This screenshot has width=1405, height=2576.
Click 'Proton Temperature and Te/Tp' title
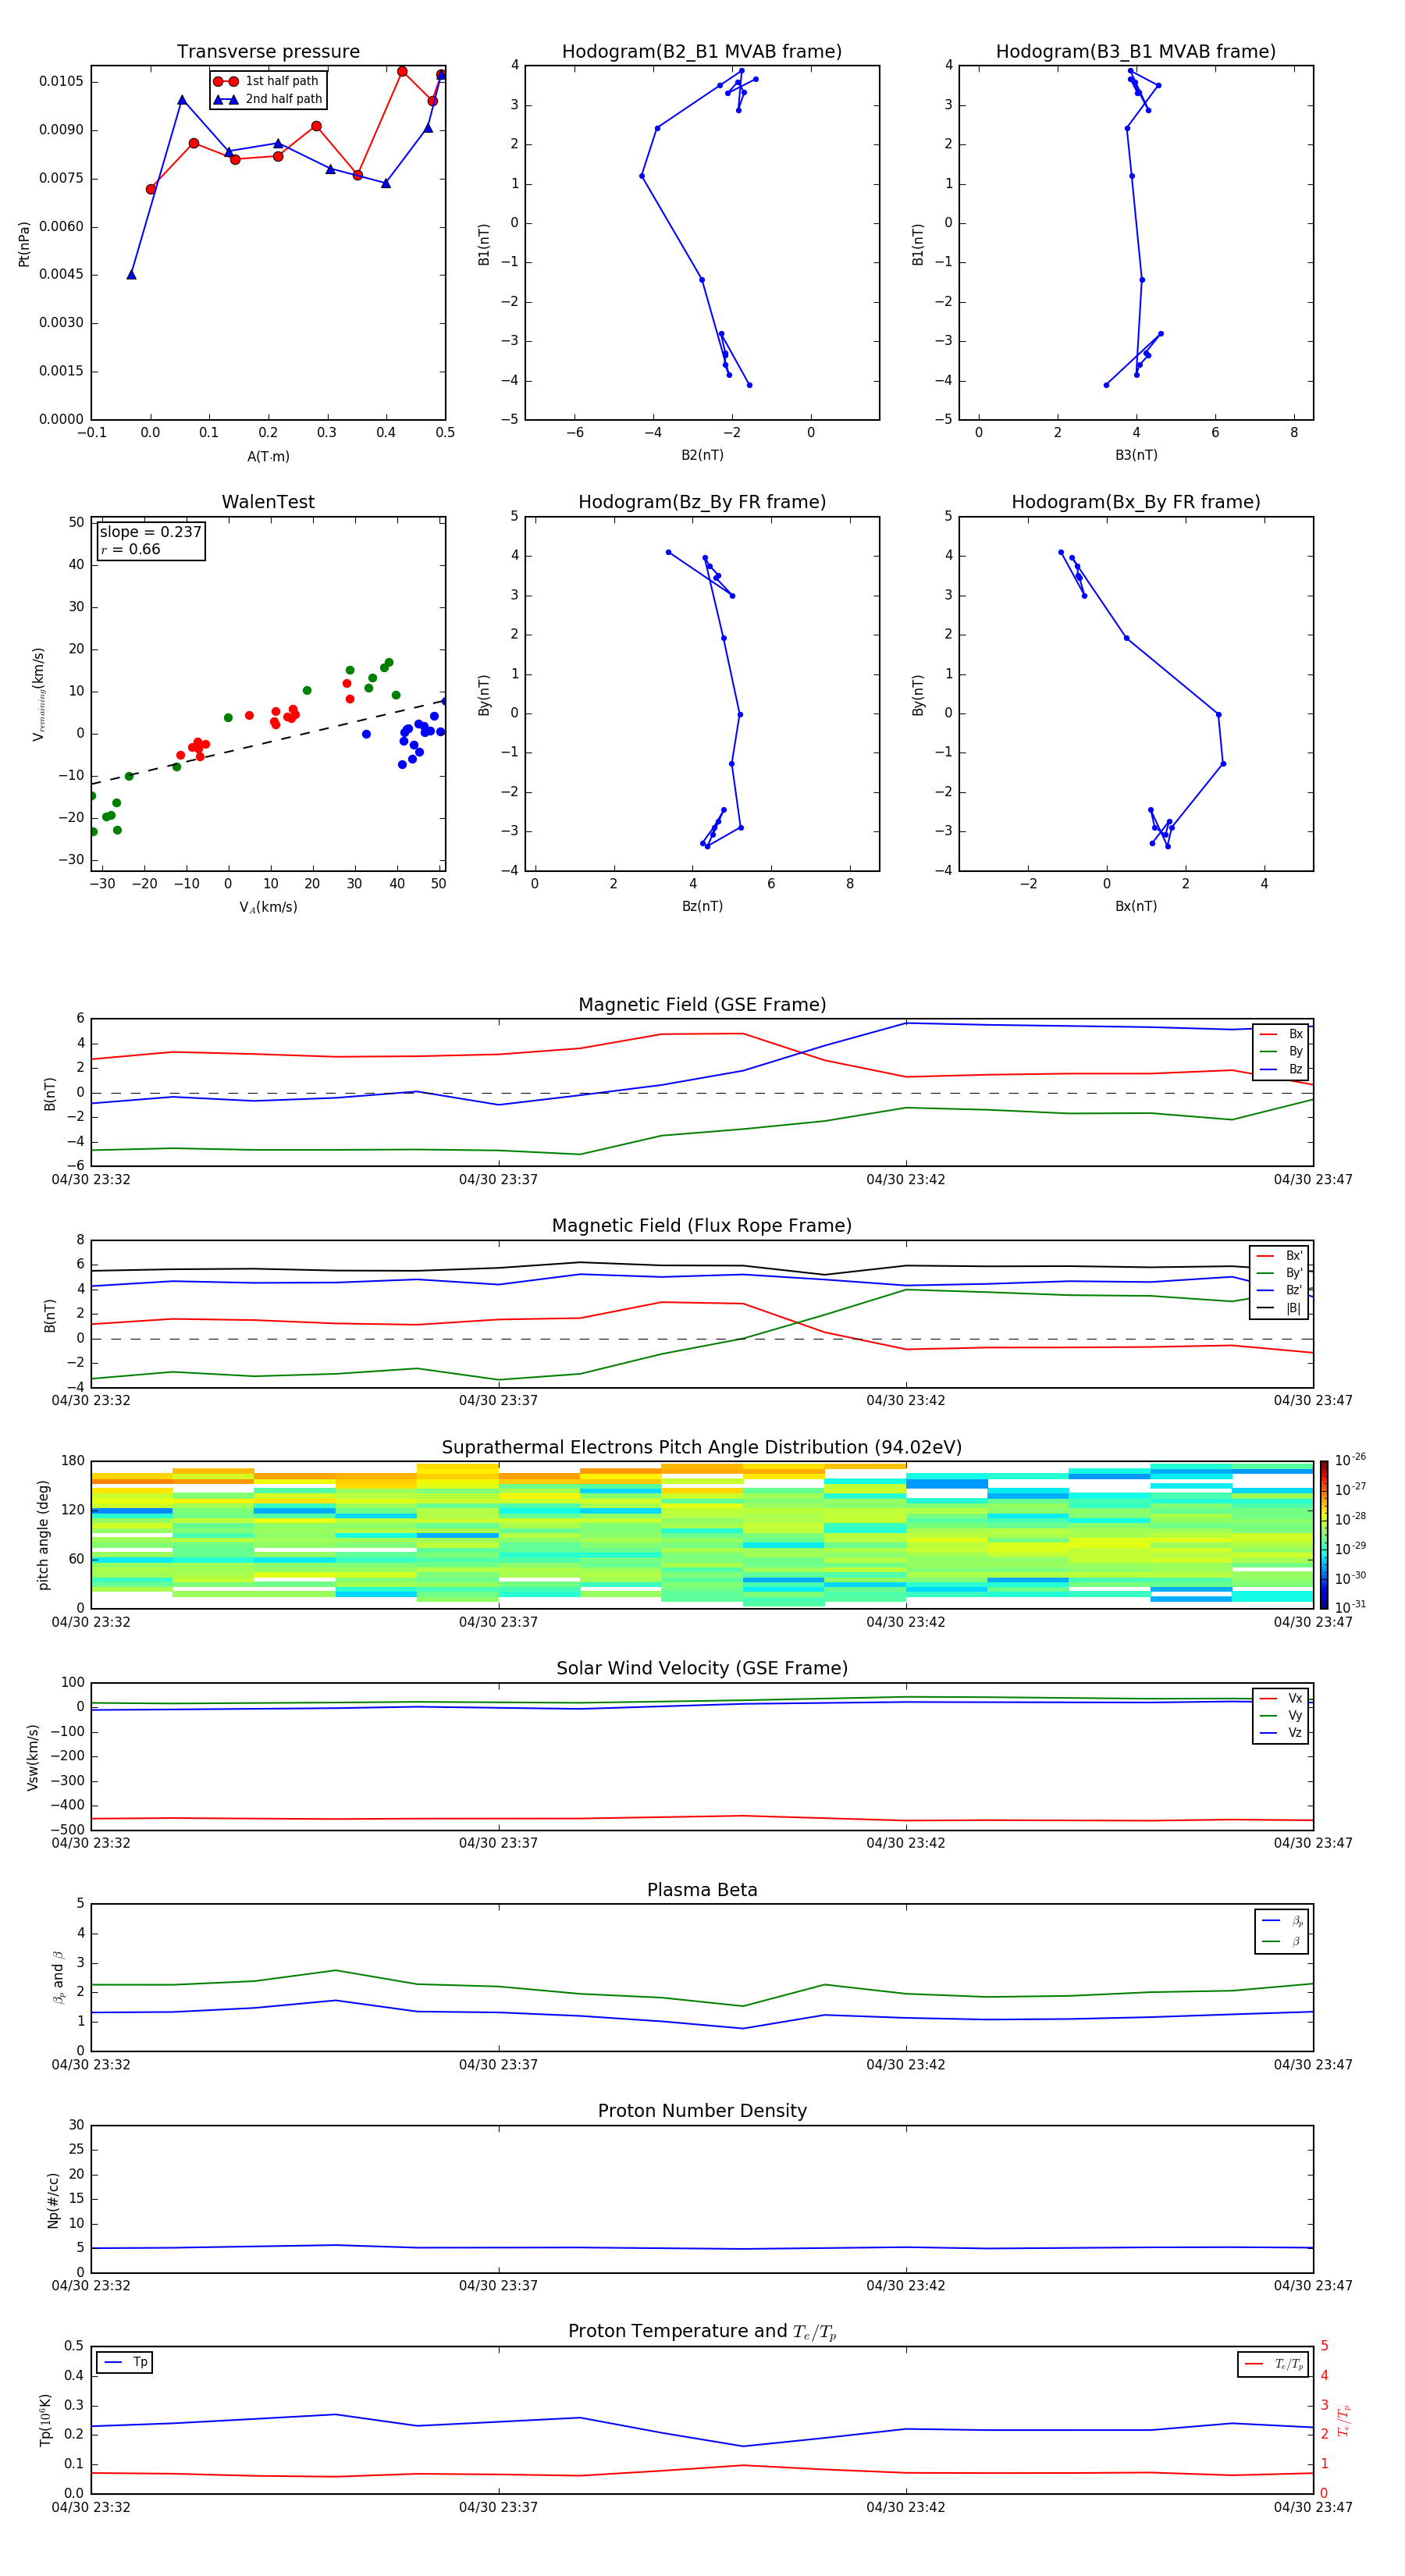coord(702,2332)
